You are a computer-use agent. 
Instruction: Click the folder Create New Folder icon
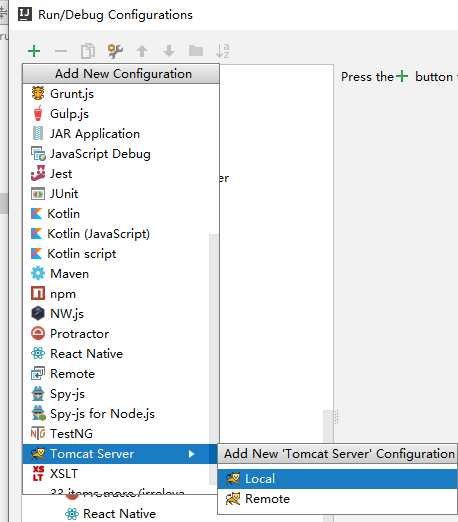point(196,51)
